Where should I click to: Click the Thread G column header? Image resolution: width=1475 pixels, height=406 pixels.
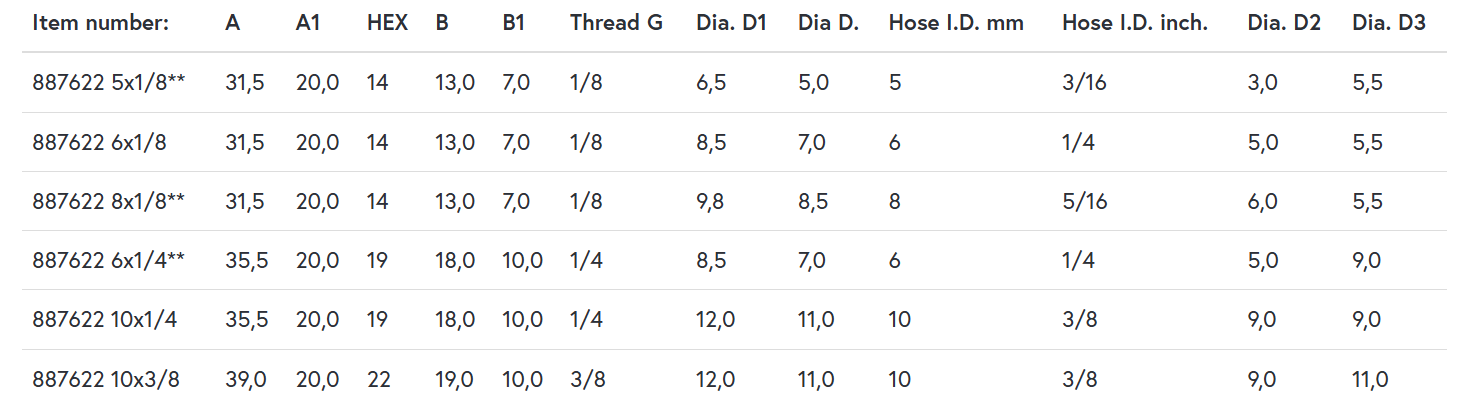pyautogui.click(x=616, y=23)
